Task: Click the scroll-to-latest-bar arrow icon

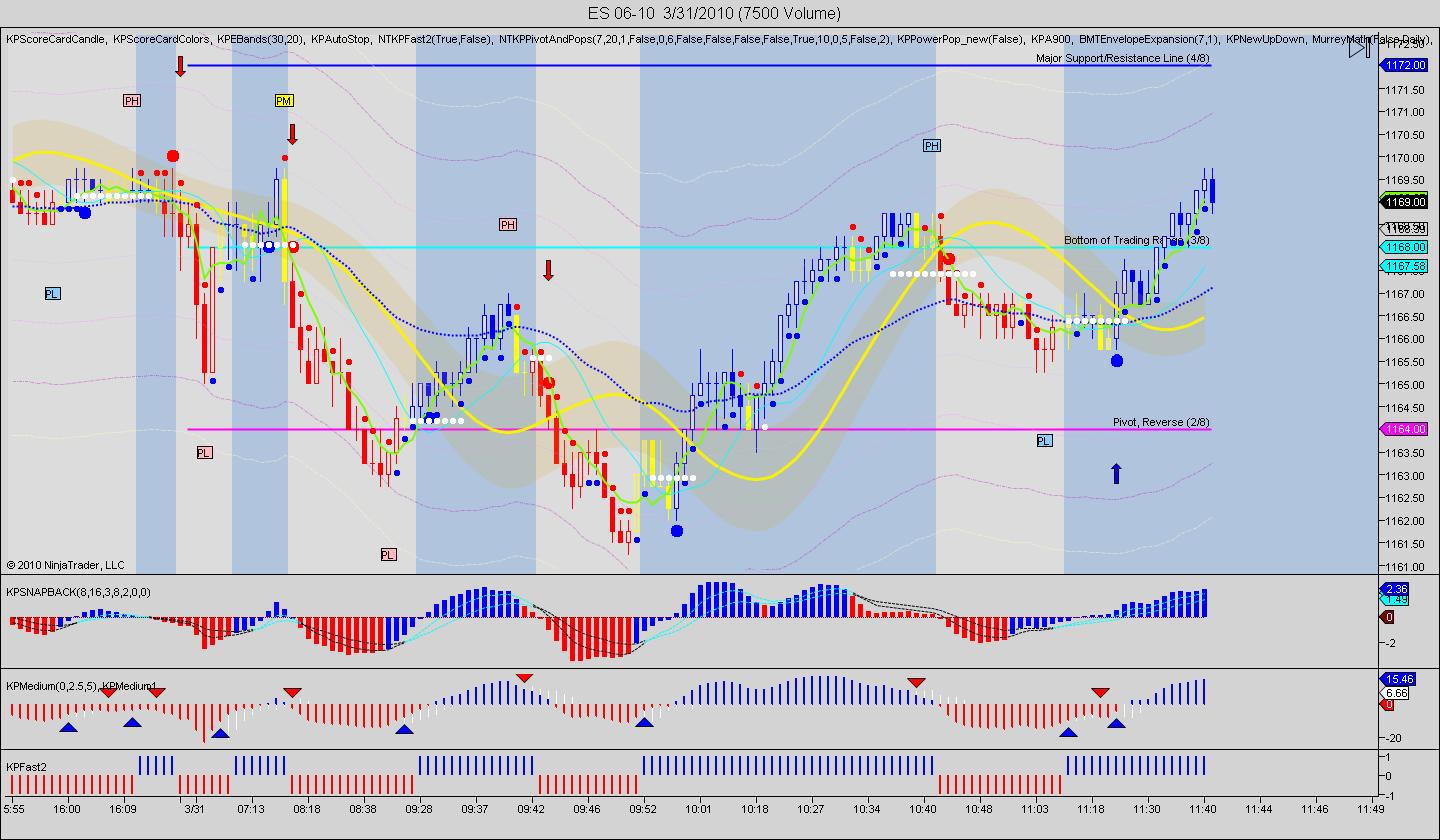Action: (1359, 48)
